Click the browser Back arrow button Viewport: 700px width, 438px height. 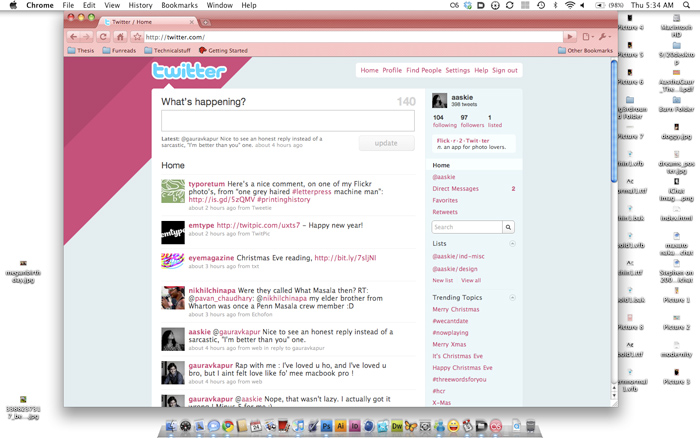coord(74,37)
